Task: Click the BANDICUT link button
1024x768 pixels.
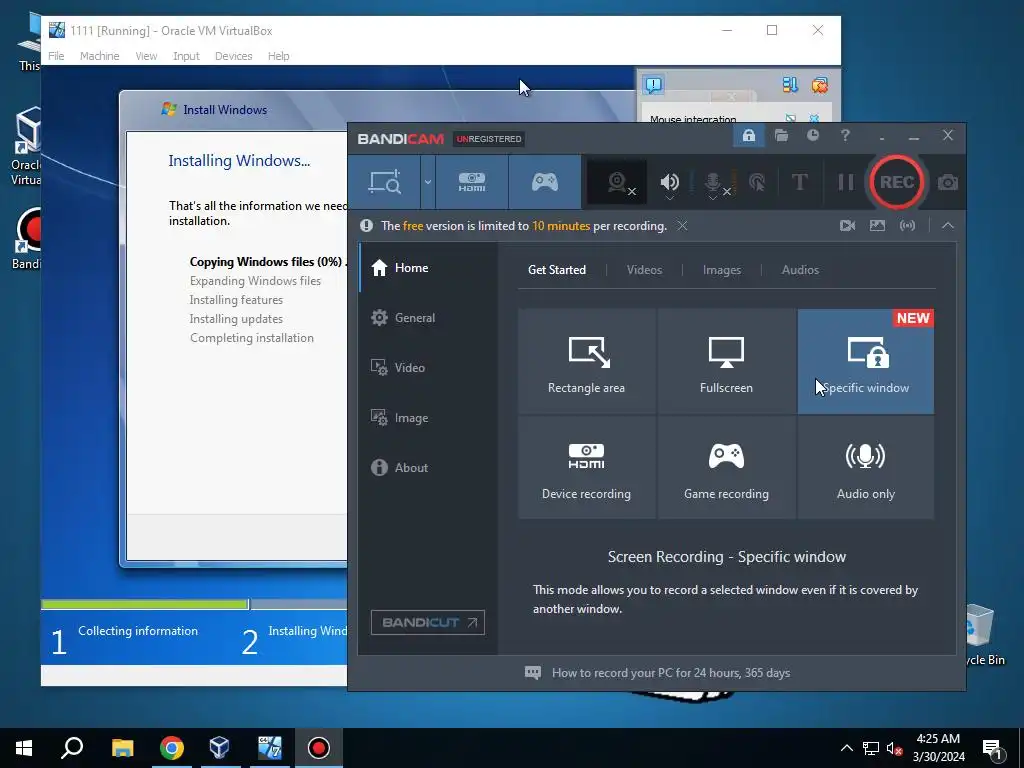Action: 428,622
